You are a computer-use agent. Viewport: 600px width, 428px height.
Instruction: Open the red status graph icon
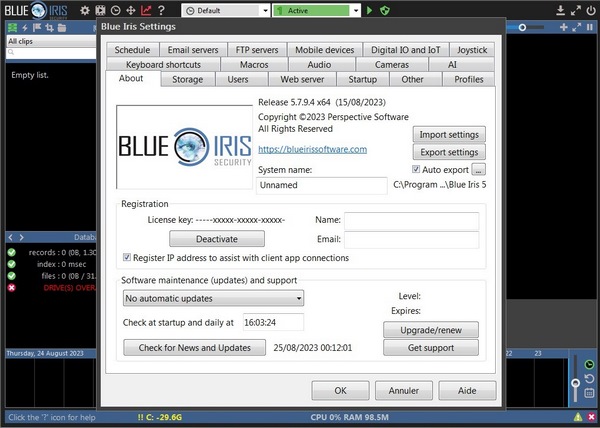coord(146,10)
